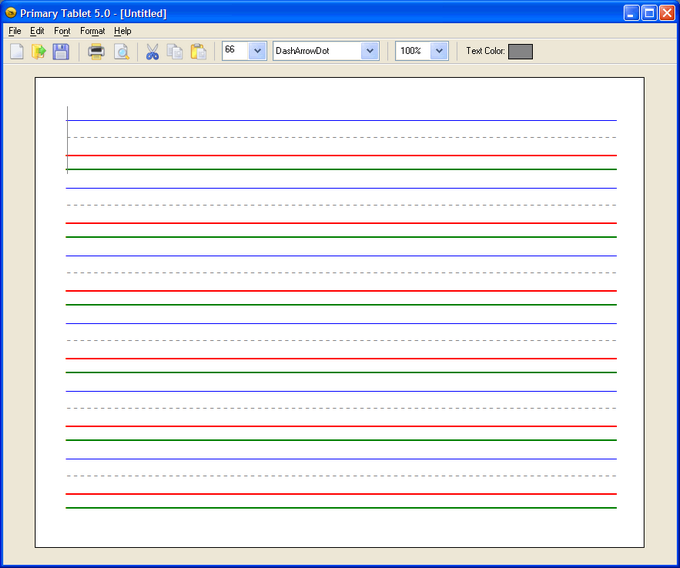The height and width of the screenshot is (568, 680).
Task: Click the gray Text Color swatch
Action: pyautogui.click(x=520, y=51)
